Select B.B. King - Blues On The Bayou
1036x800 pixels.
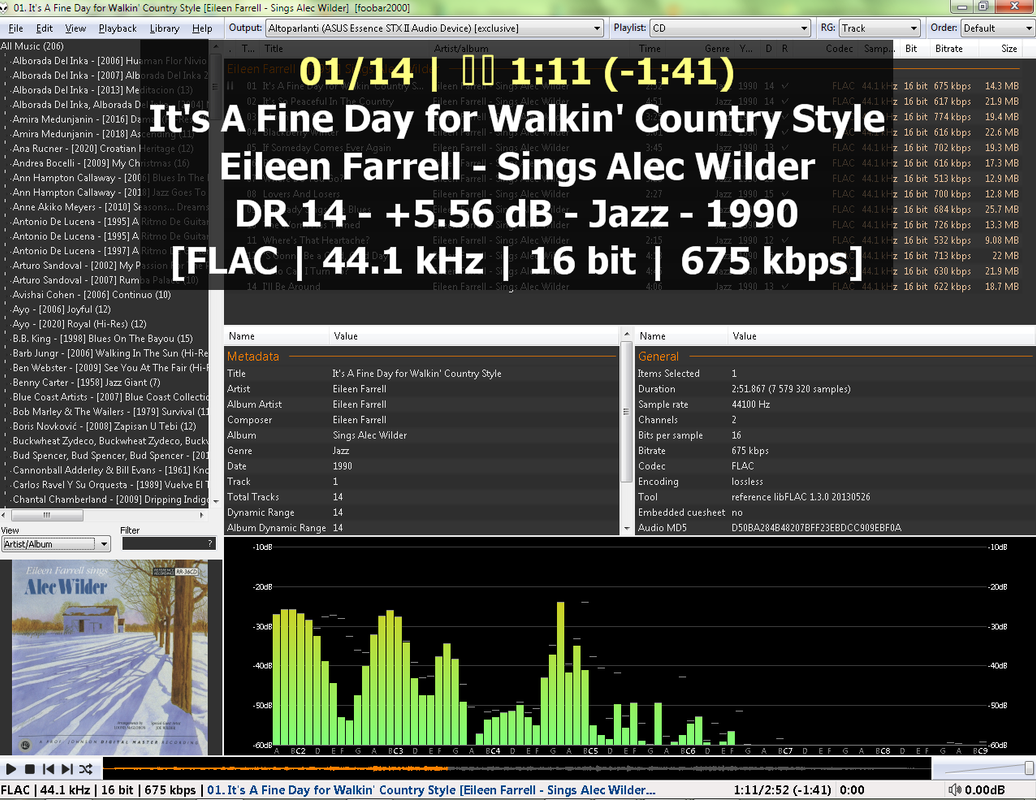pyautogui.click(x=102, y=338)
